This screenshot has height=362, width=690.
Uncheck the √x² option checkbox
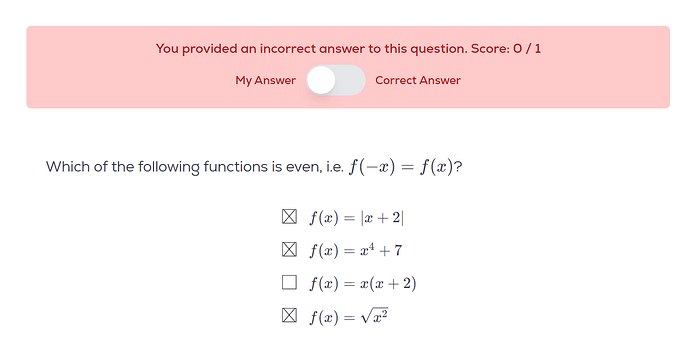pos(289,315)
